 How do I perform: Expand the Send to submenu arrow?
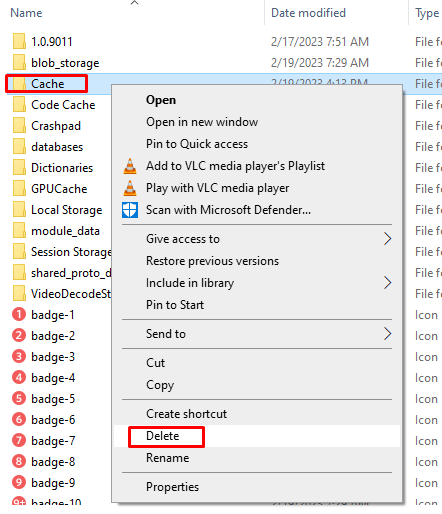click(387, 334)
